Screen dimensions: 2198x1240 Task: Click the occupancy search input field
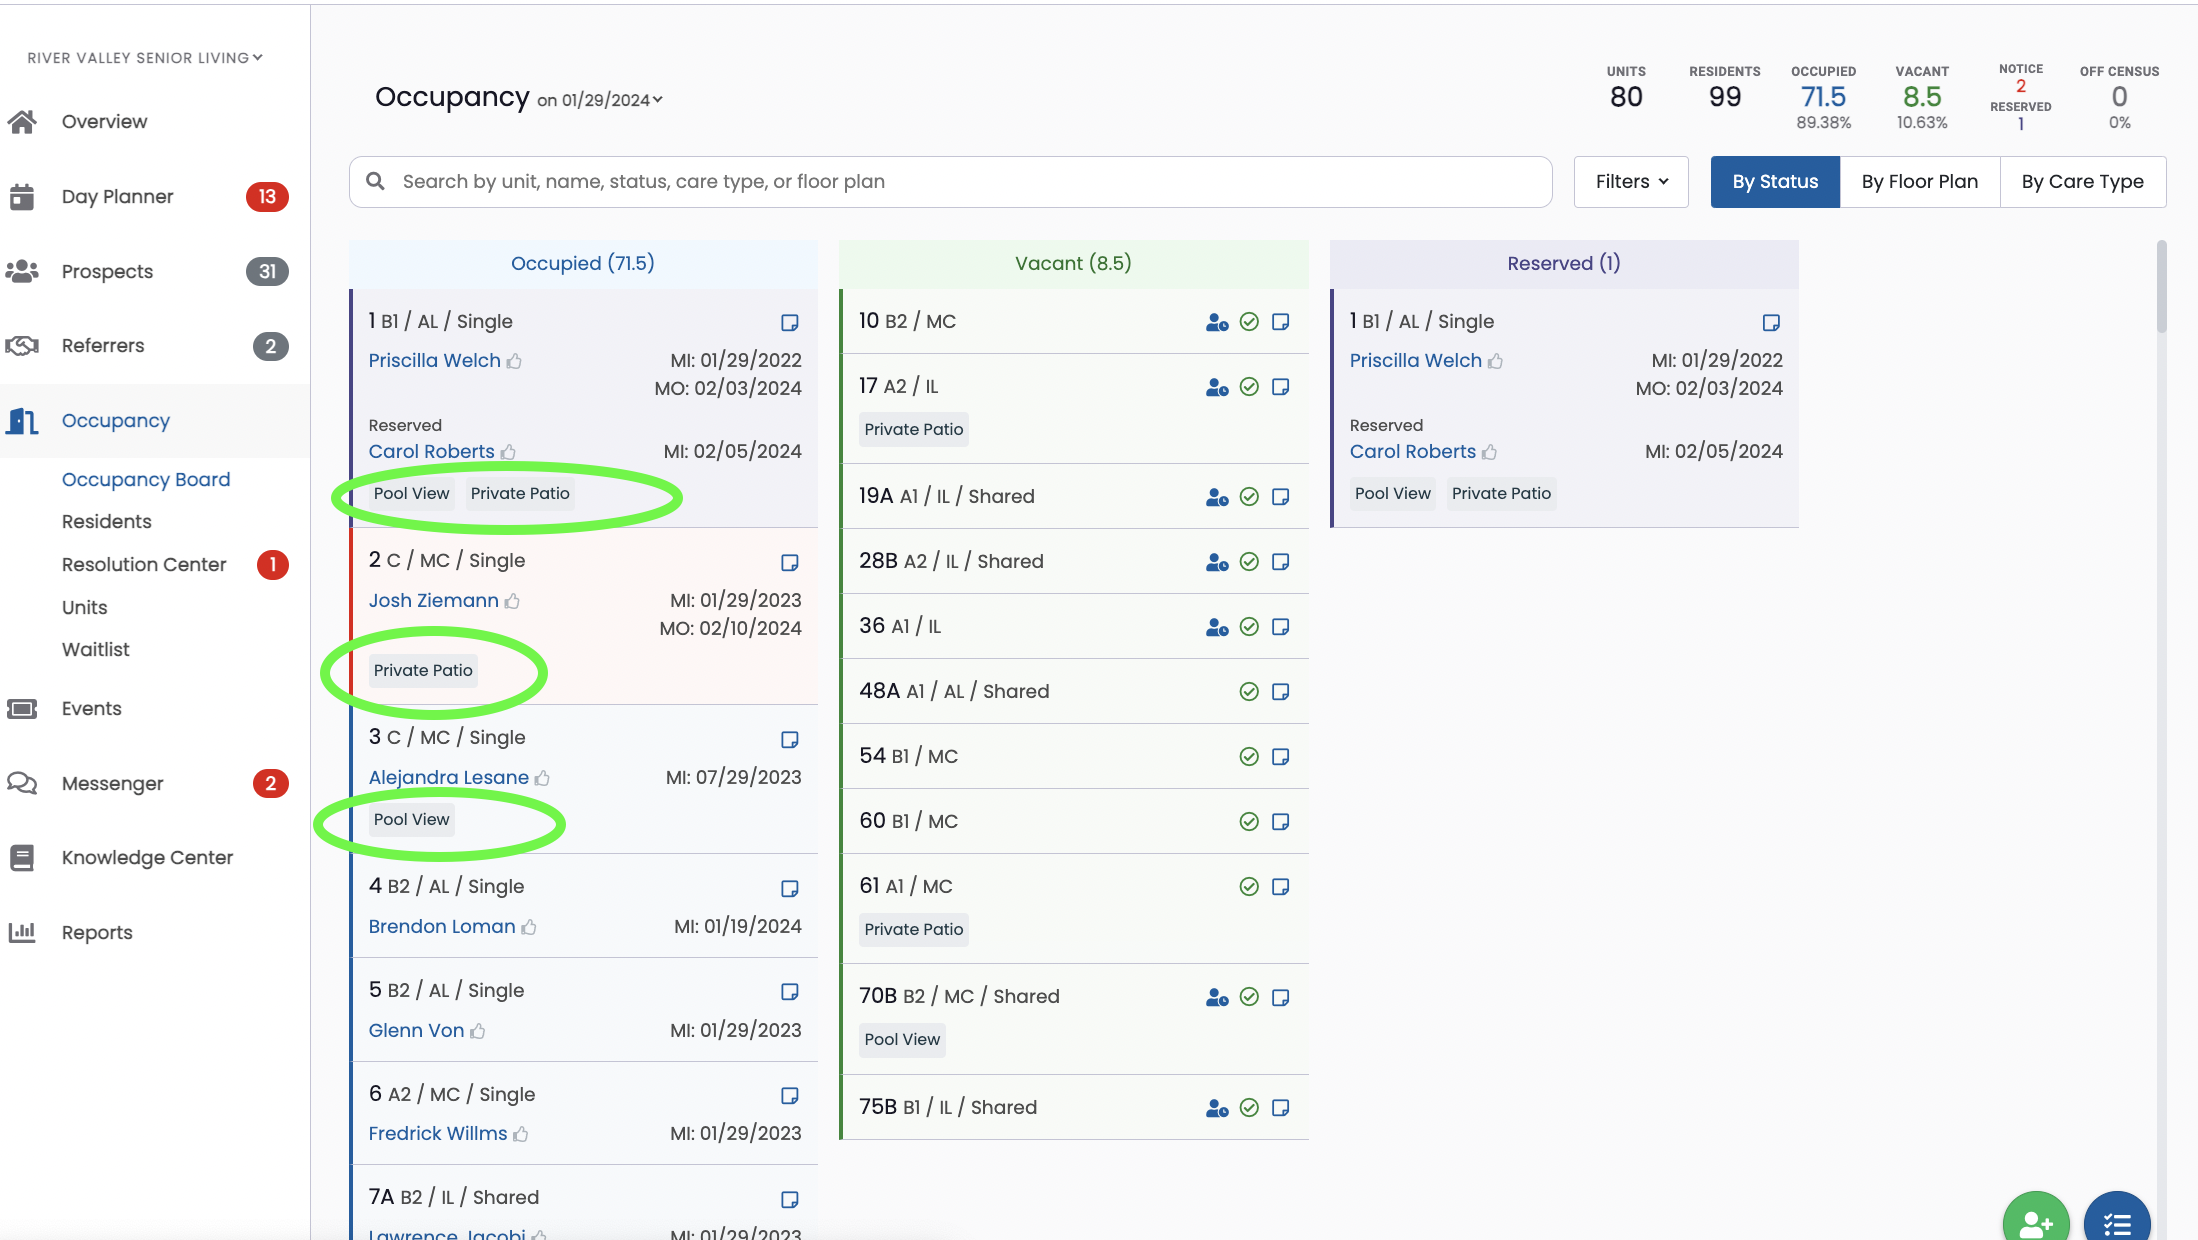coord(950,182)
